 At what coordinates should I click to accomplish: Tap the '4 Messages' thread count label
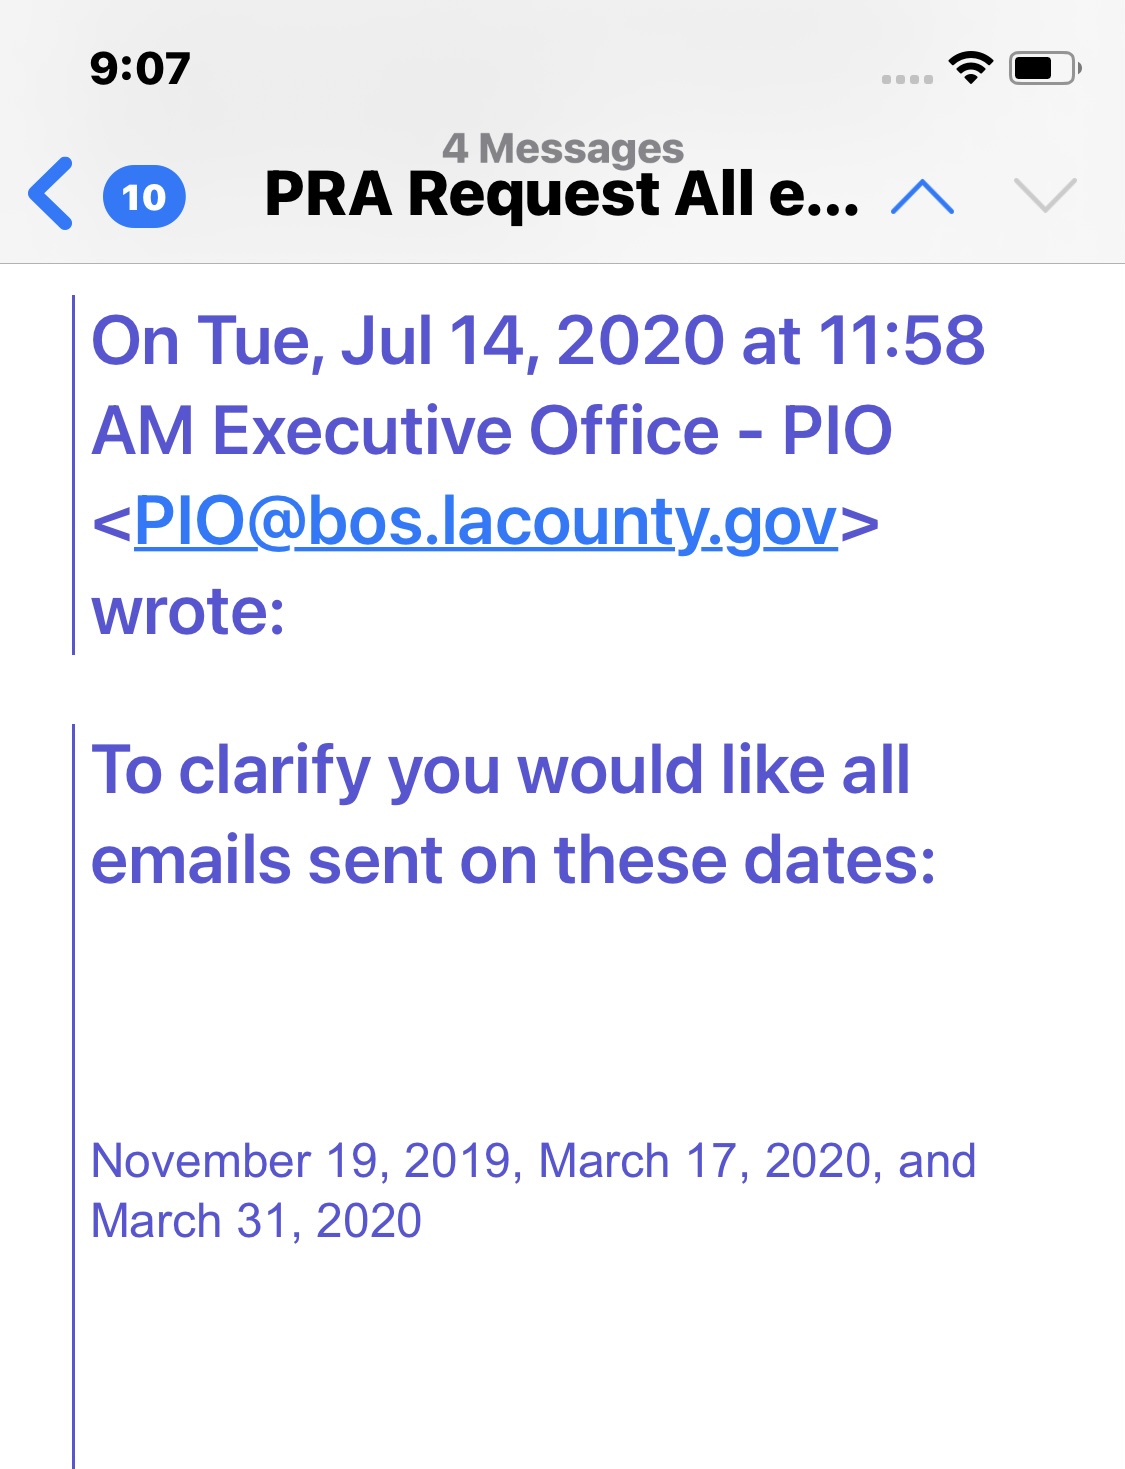coord(563,149)
